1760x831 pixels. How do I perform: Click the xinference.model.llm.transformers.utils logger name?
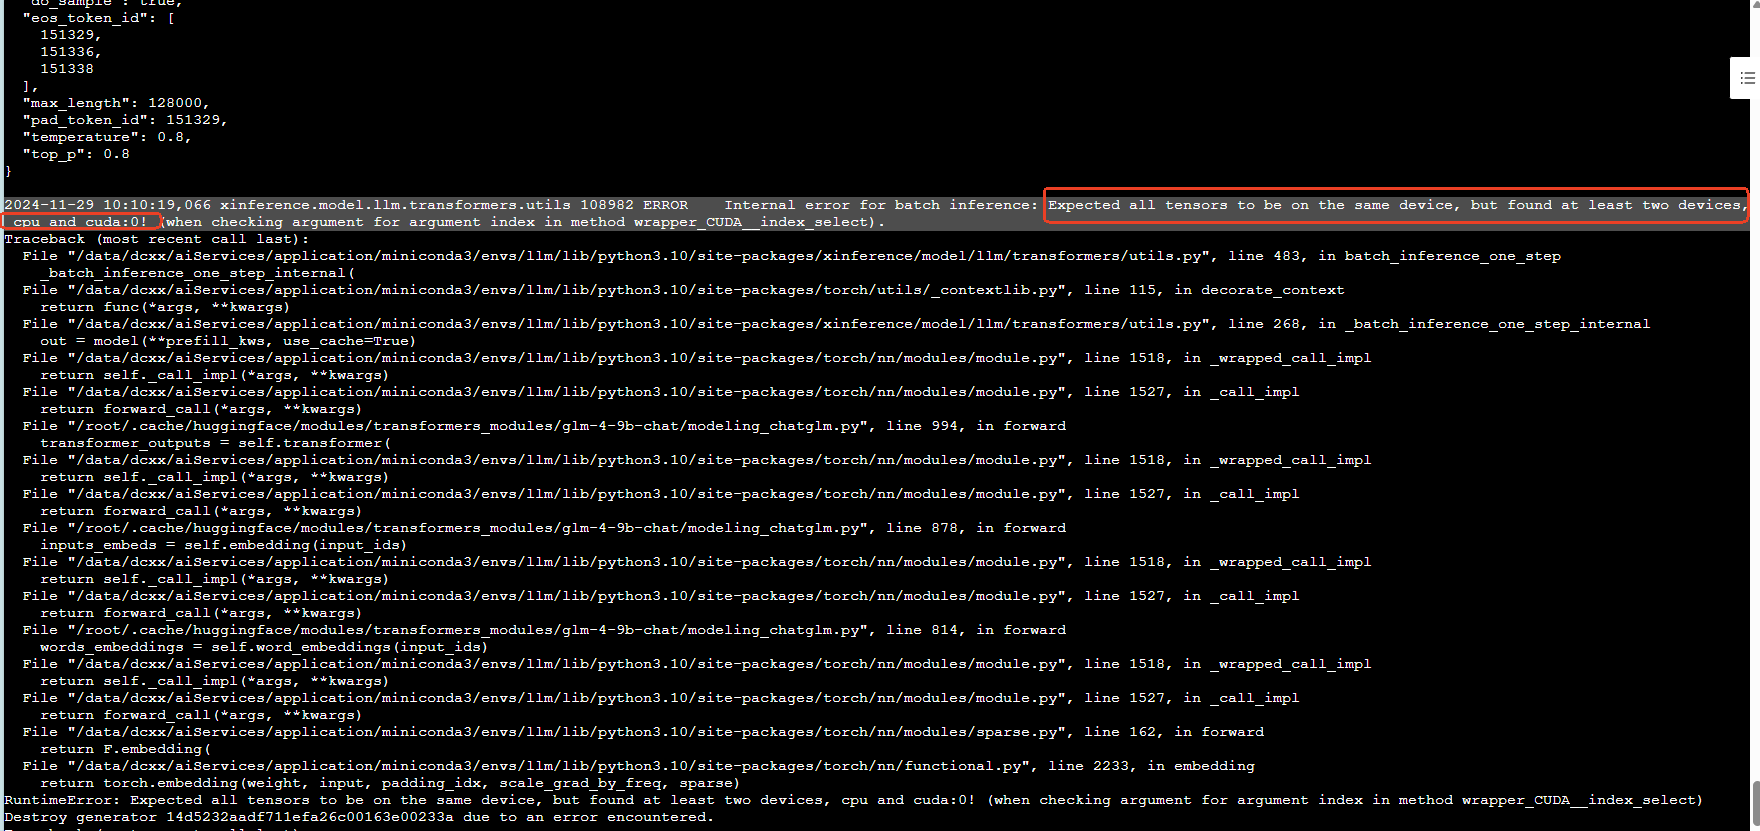pyautogui.click(x=396, y=205)
